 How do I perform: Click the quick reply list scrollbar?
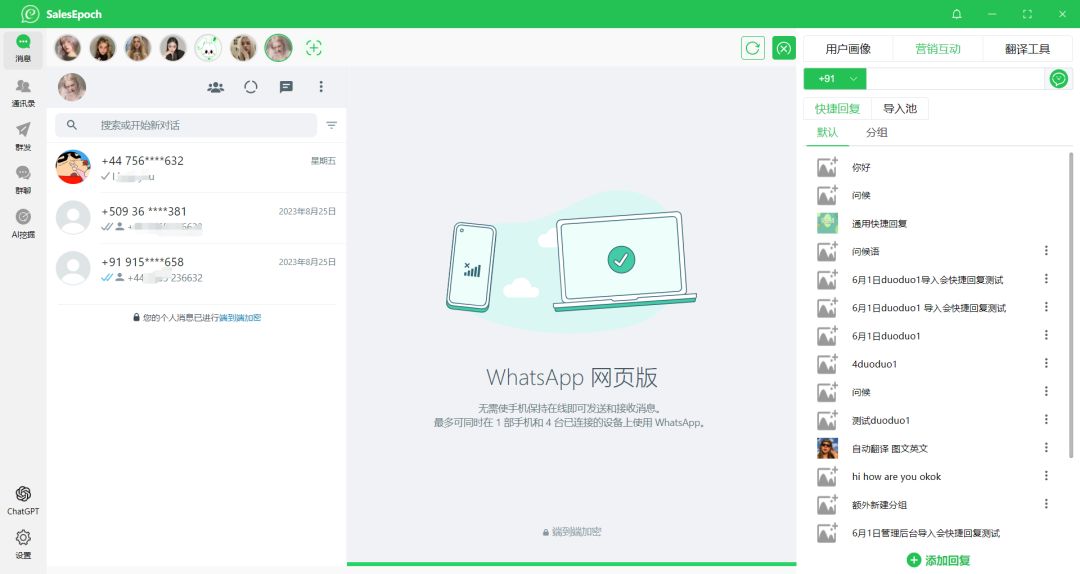click(1071, 303)
